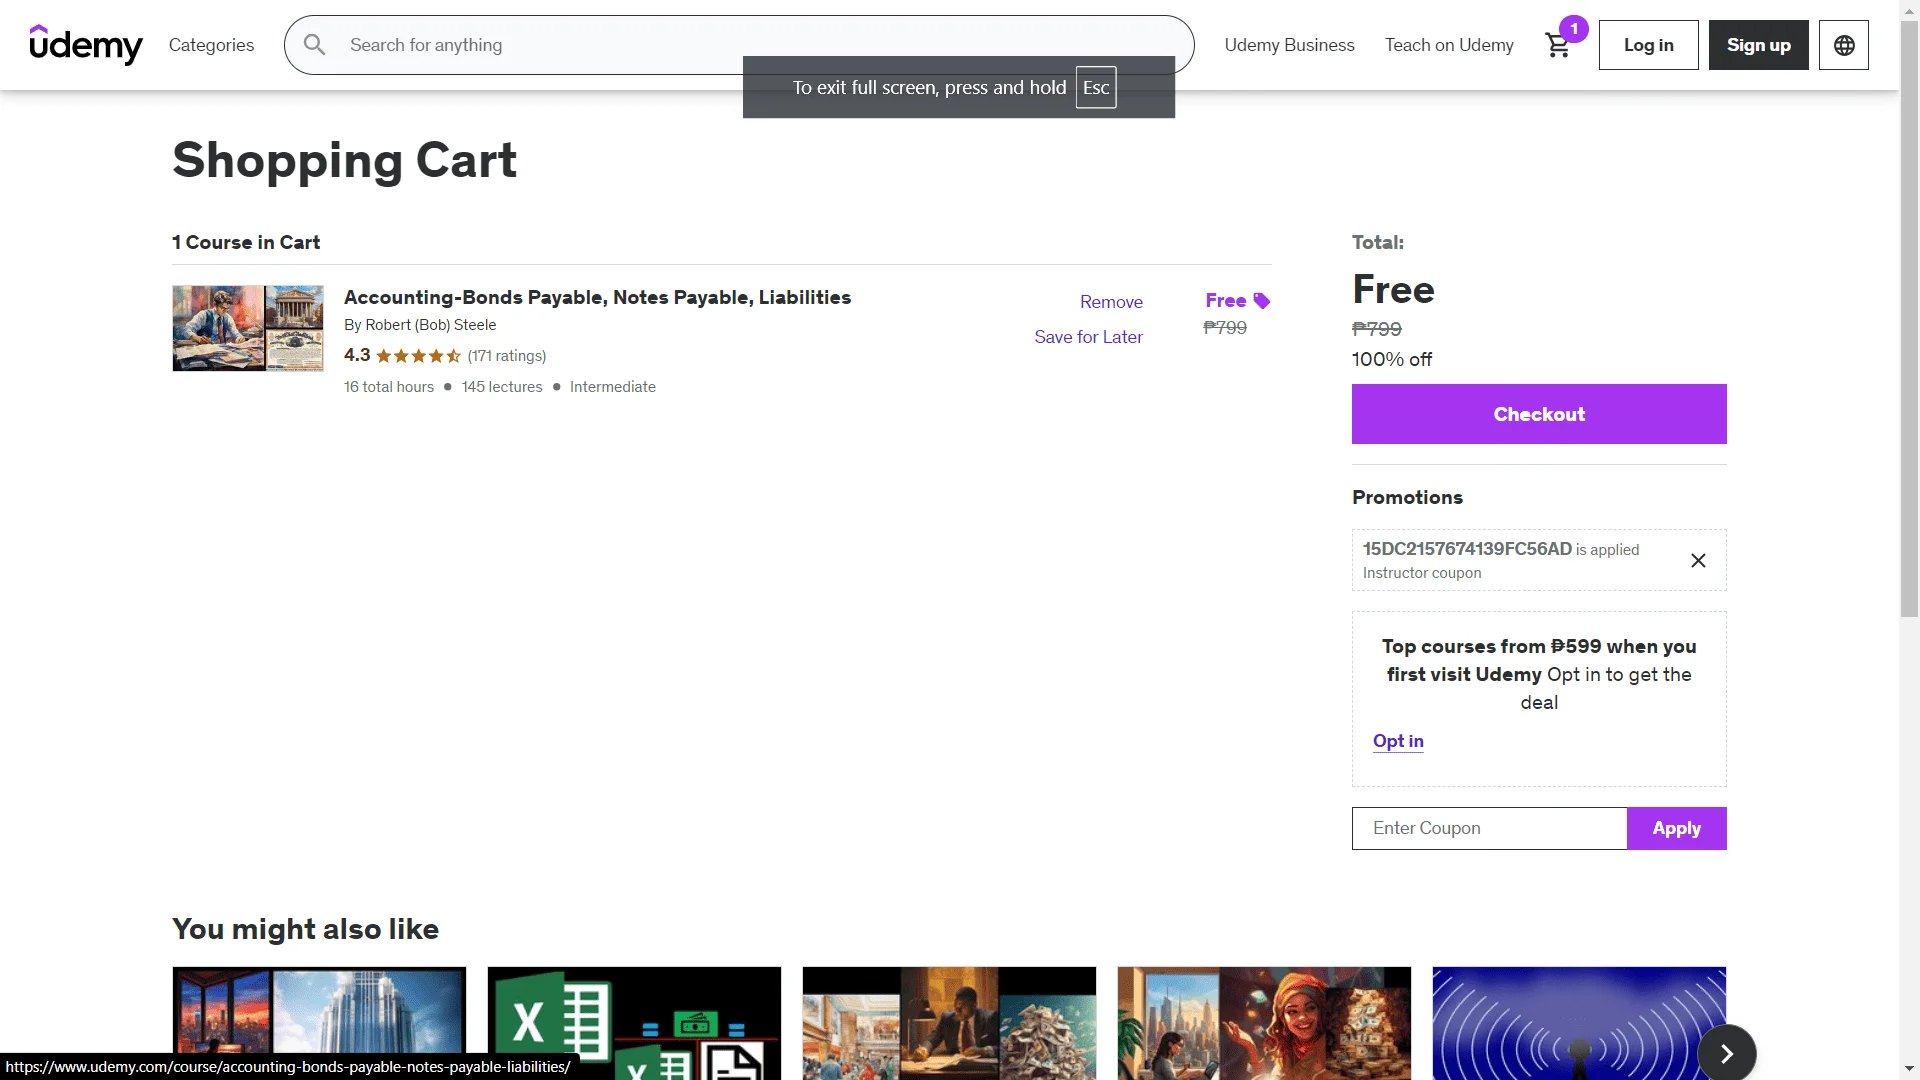1920x1080 pixels.
Task: Open Teach on Udemy link
Action: (x=1449, y=45)
